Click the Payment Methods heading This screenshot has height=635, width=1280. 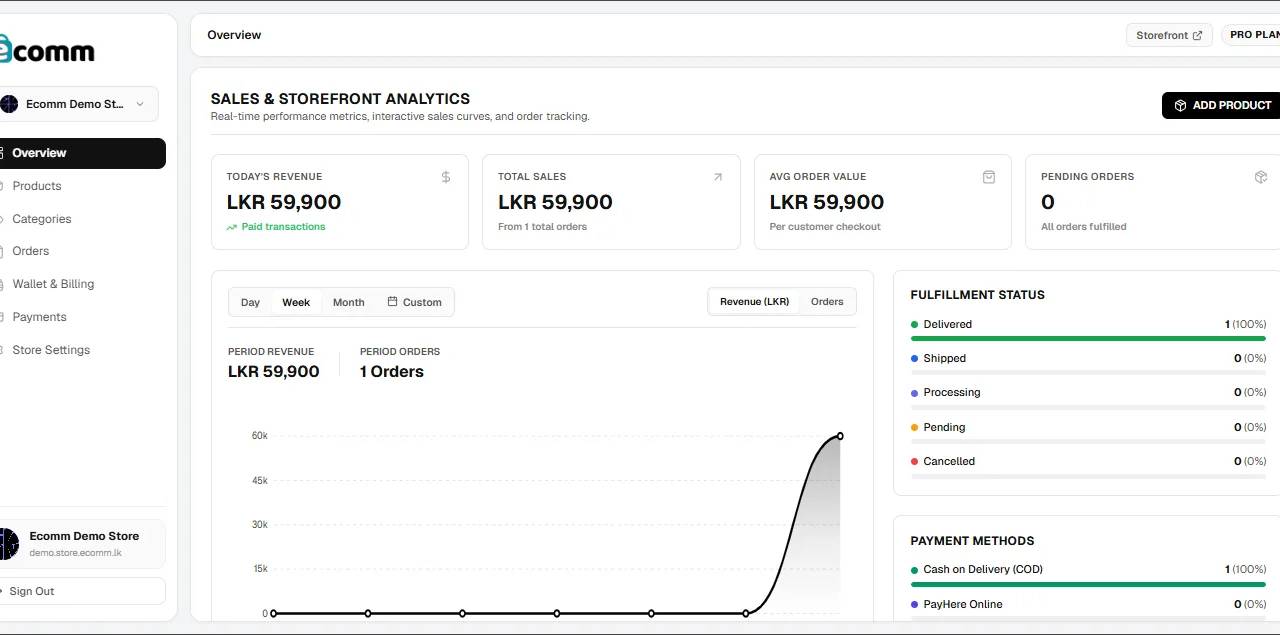click(972, 541)
